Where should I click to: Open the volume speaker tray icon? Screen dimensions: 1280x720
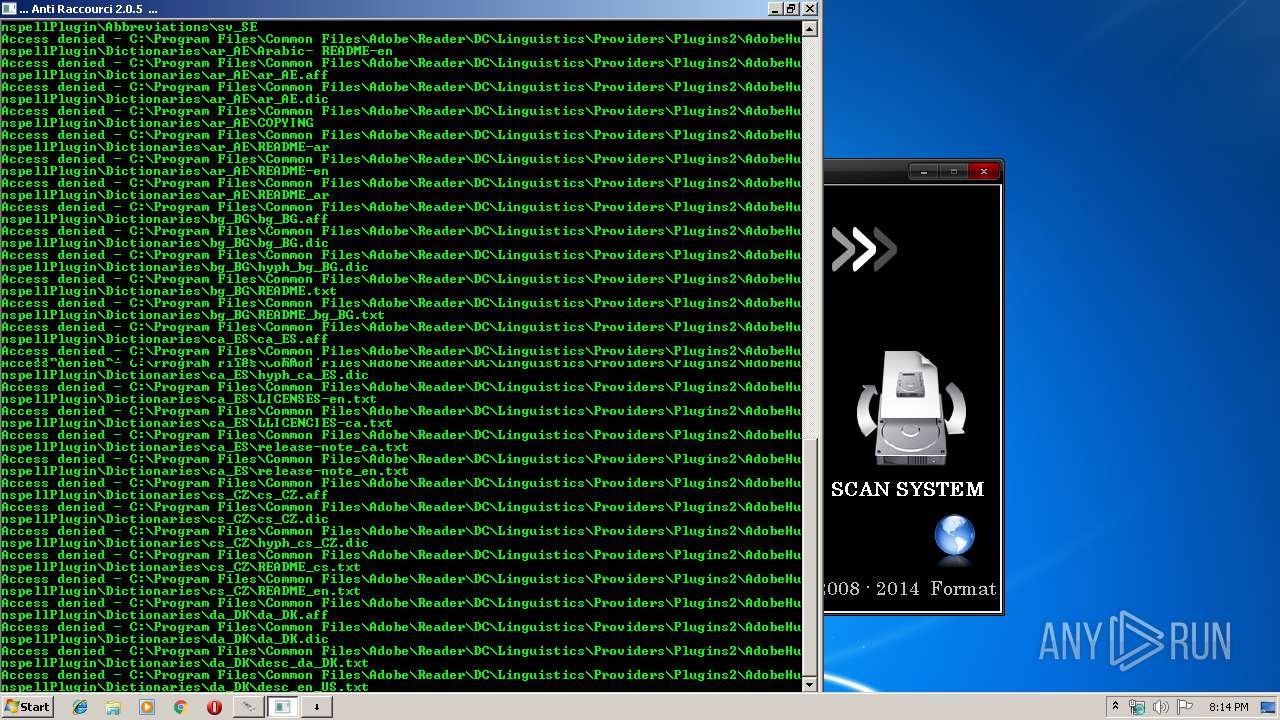(x=1161, y=707)
